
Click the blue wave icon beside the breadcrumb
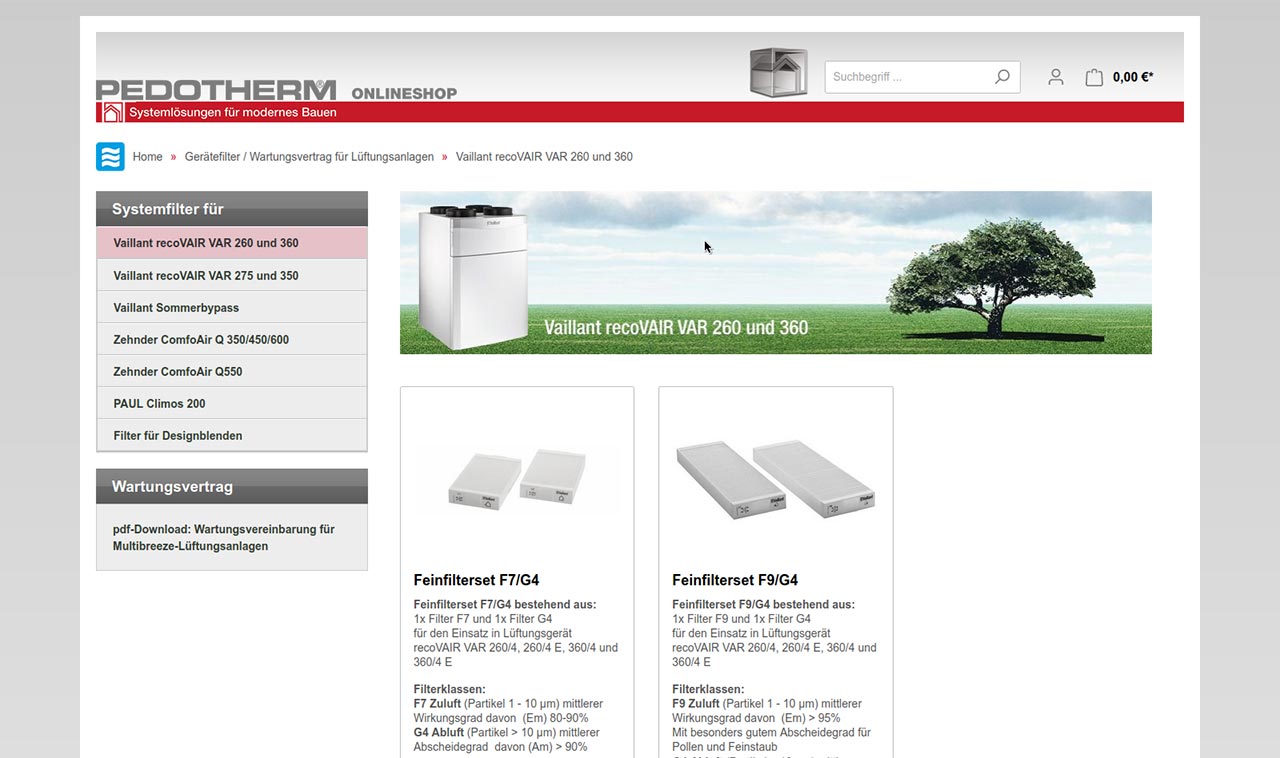tap(110, 157)
